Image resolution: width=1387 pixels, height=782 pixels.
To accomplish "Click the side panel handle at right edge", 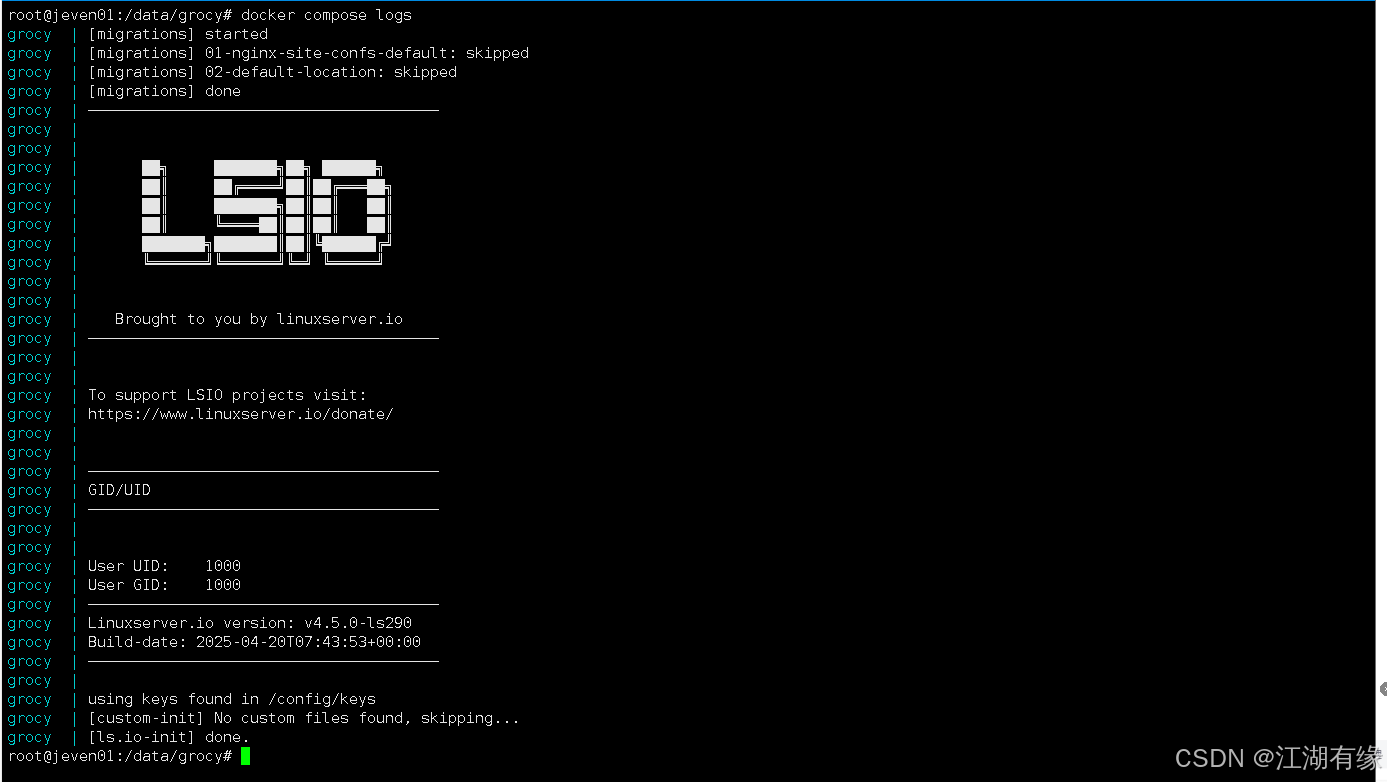I will [x=1383, y=689].
